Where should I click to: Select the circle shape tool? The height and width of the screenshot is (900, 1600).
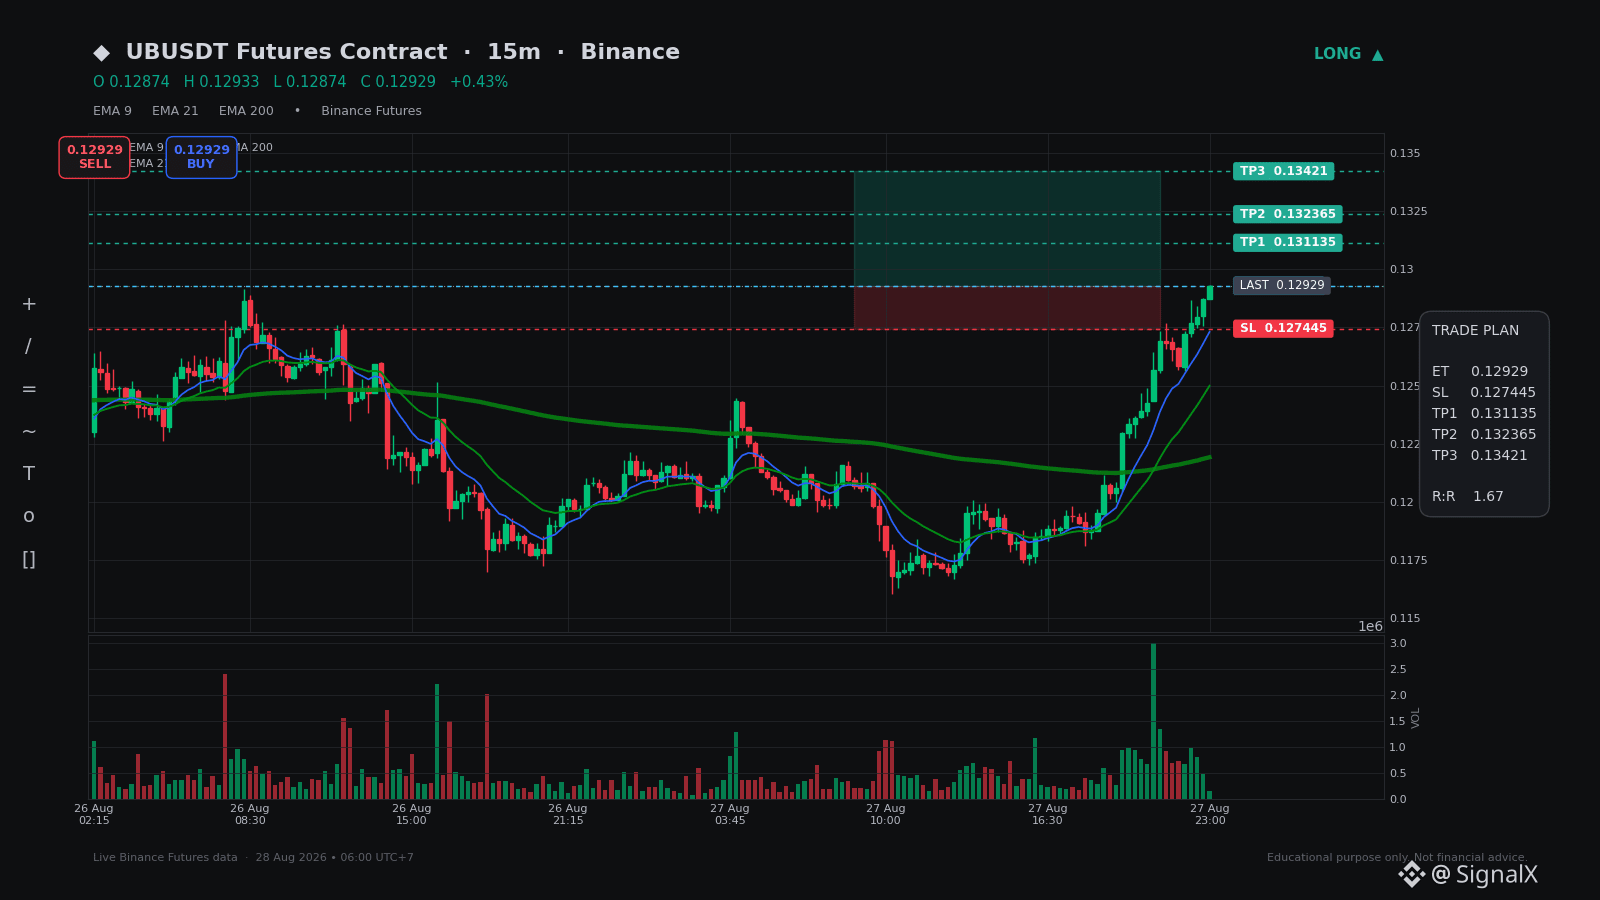[x=29, y=517]
